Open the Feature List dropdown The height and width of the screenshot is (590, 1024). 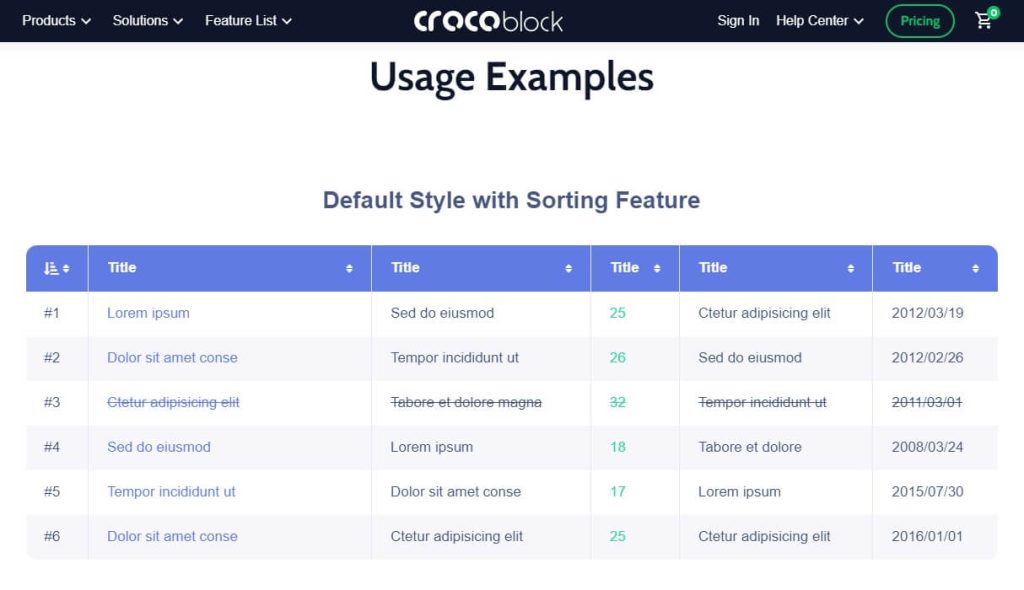(x=248, y=21)
